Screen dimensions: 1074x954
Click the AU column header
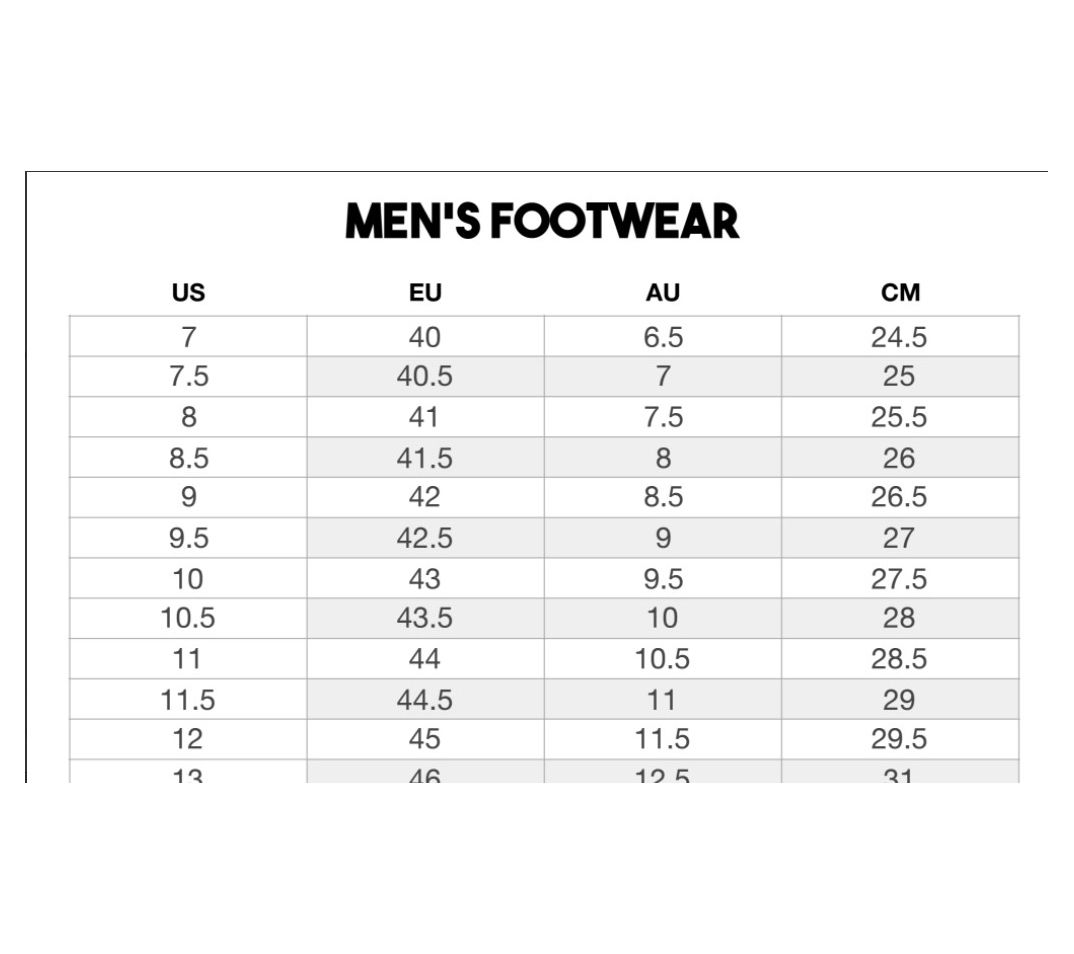pyautogui.click(x=662, y=293)
